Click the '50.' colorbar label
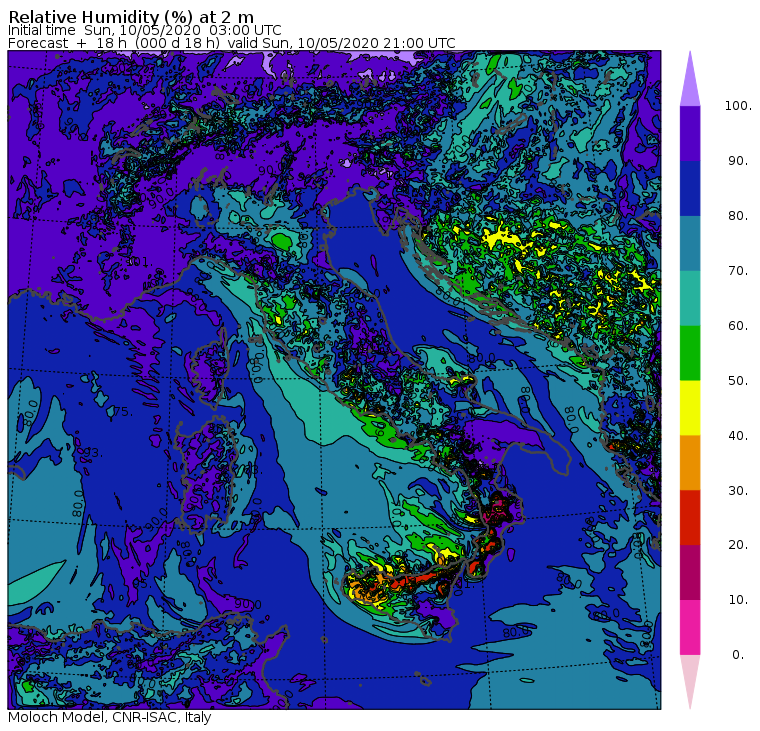 pos(738,381)
